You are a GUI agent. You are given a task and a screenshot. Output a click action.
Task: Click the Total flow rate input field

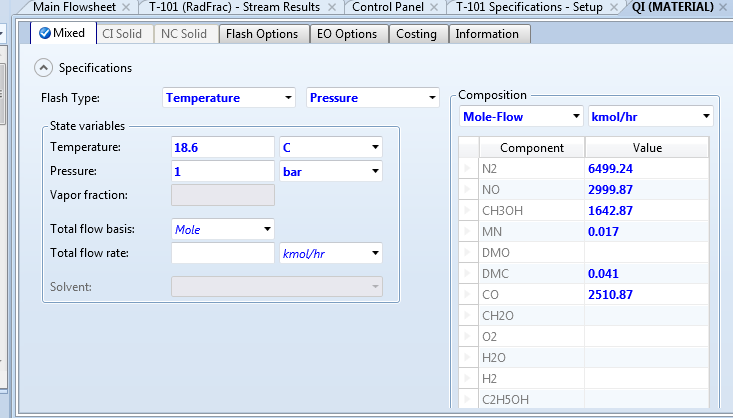pyautogui.click(x=222, y=254)
